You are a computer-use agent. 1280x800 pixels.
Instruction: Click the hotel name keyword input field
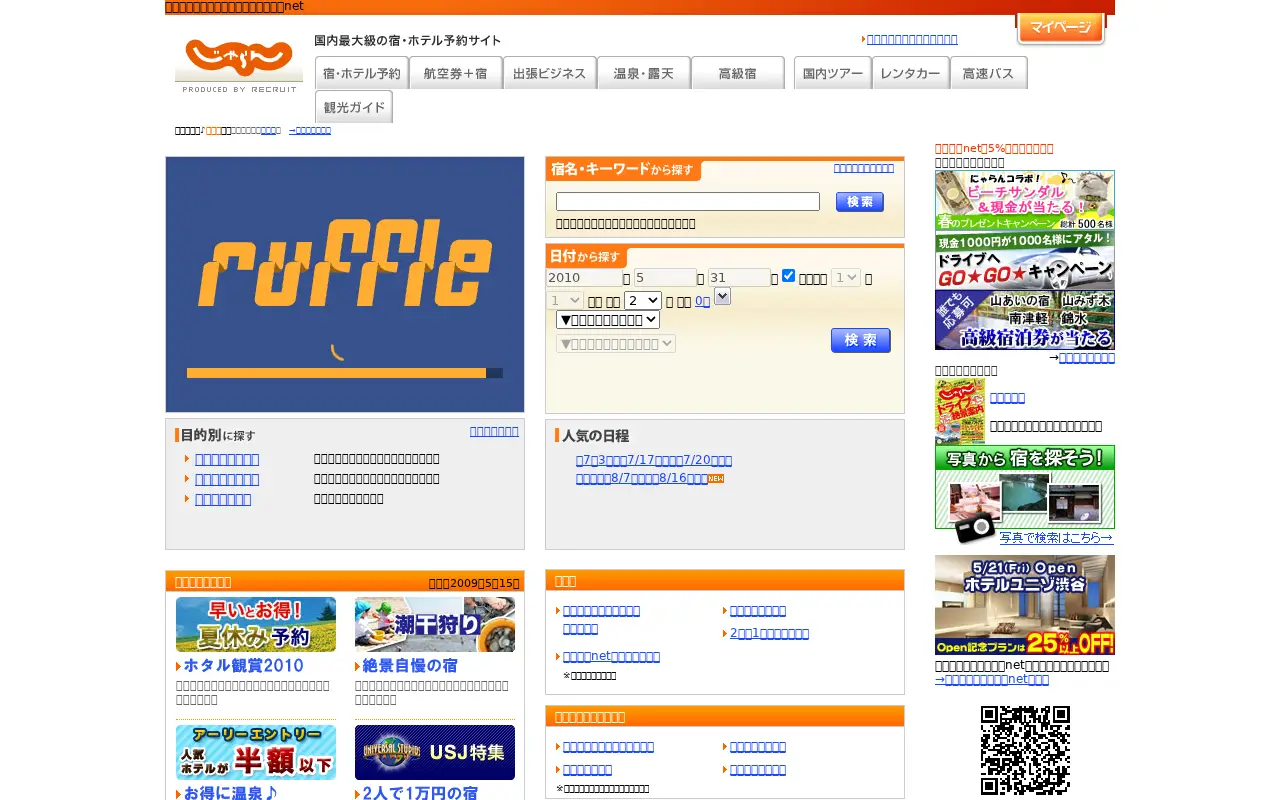pos(688,202)
